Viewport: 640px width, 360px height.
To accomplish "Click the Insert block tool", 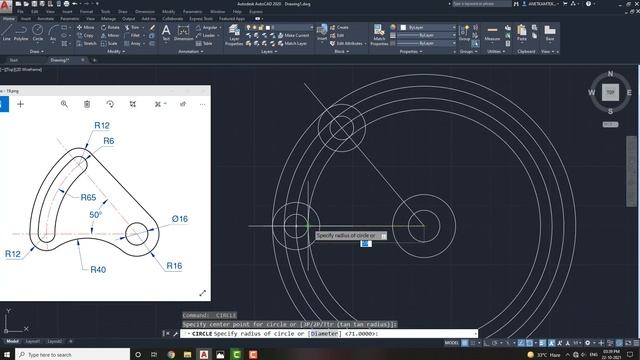I will 322,32.
